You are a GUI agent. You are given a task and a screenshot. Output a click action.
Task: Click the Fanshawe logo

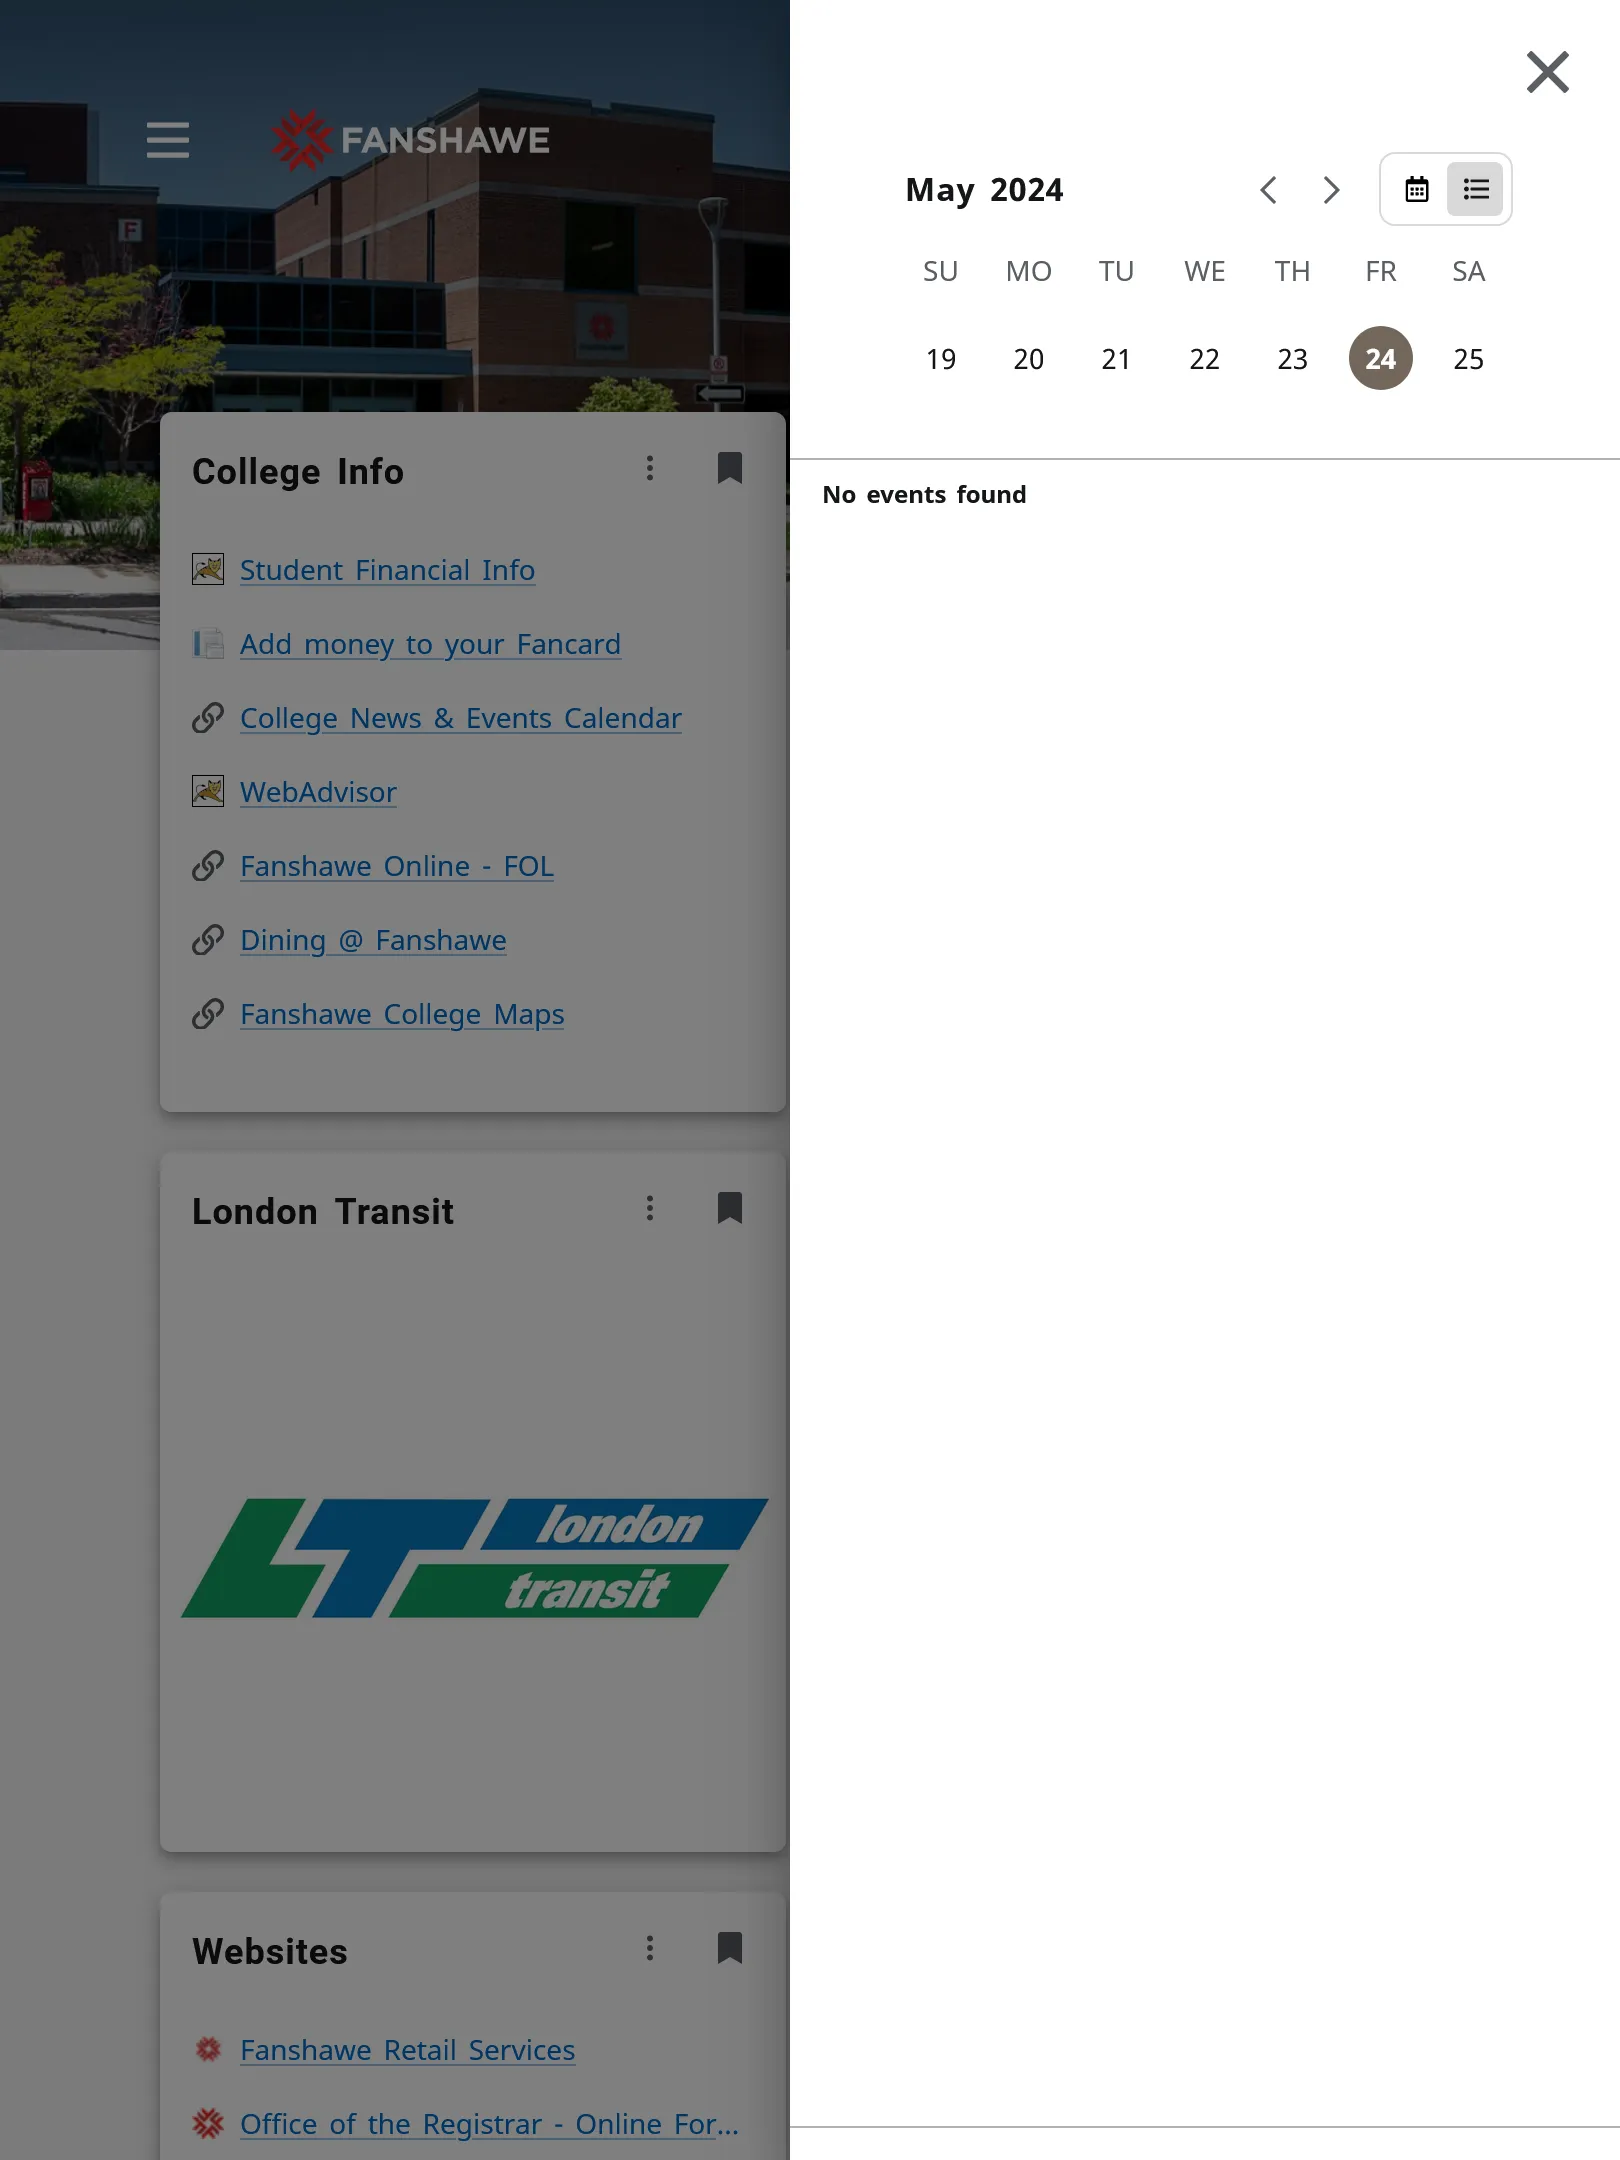click(x=410, y=140)
